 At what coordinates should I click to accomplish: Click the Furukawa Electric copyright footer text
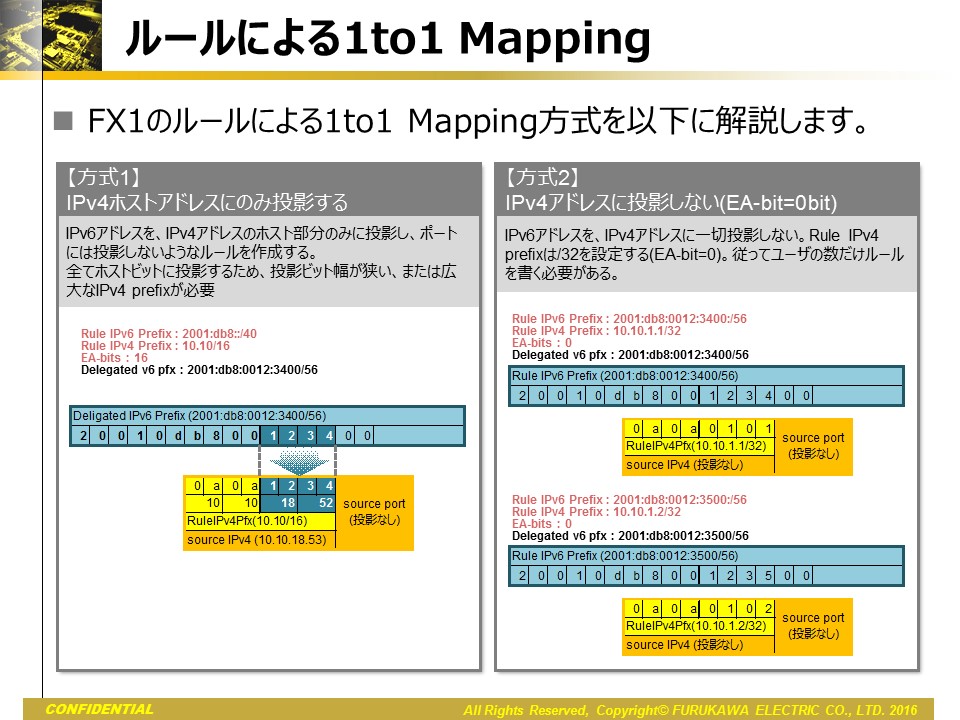pos(690,710)
